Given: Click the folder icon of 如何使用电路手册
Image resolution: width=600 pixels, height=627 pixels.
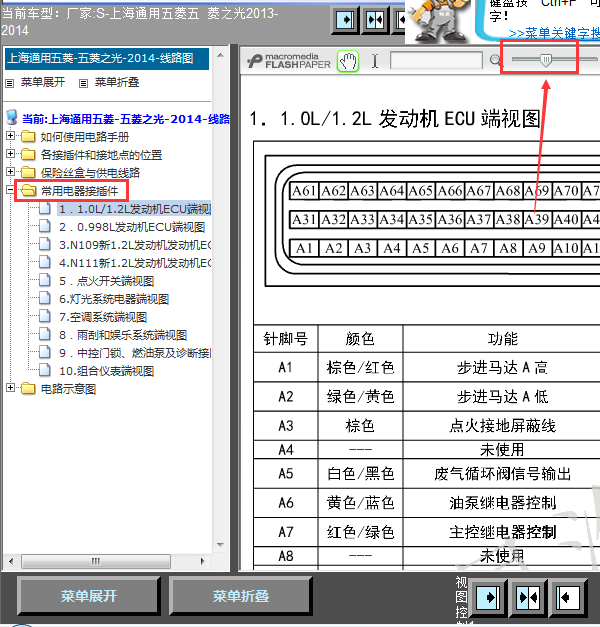Looking at the screenshot, I should (x=28, y=137).
